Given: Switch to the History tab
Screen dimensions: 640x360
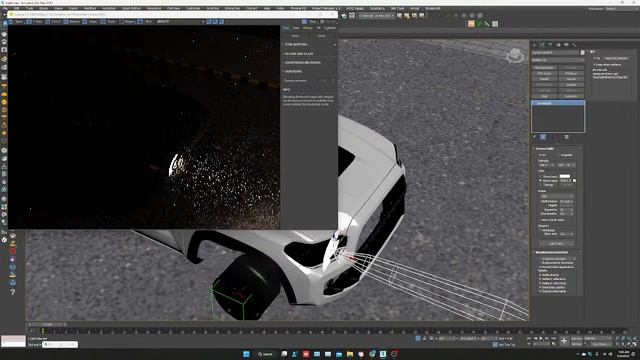Looking at the screenshot, I should point(308,28).
